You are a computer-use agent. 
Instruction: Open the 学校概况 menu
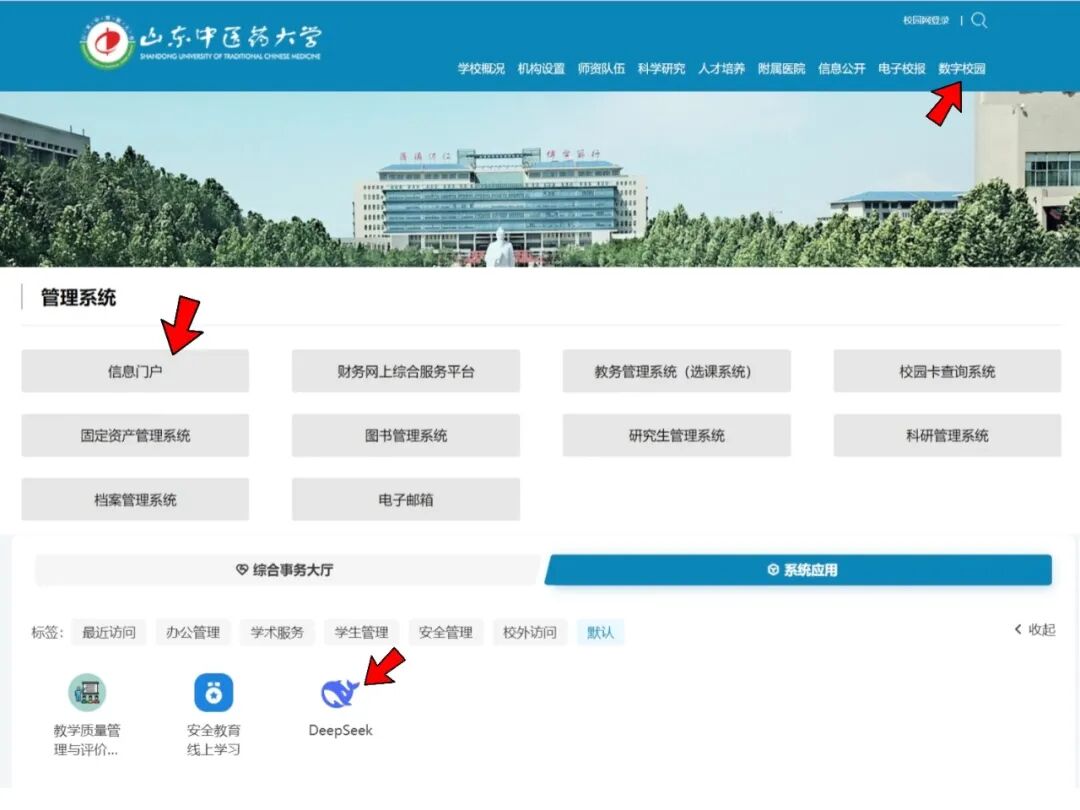481,68
